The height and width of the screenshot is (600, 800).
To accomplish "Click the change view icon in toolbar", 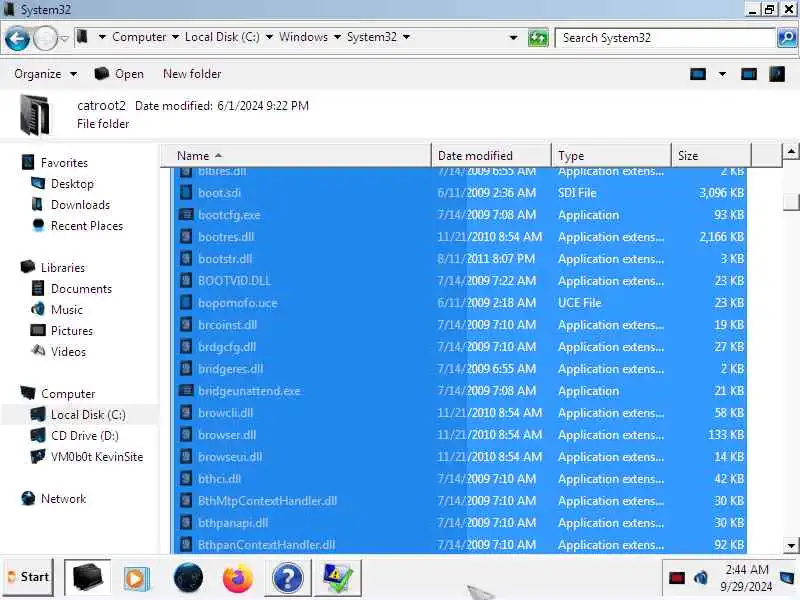I will tap(697, 74).
